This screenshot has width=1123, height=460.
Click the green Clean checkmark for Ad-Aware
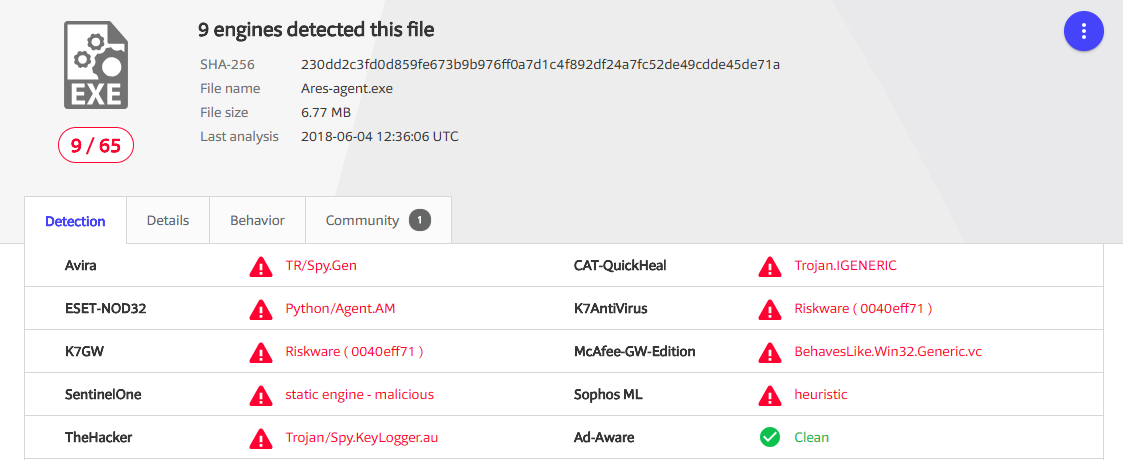pos(769,437)
